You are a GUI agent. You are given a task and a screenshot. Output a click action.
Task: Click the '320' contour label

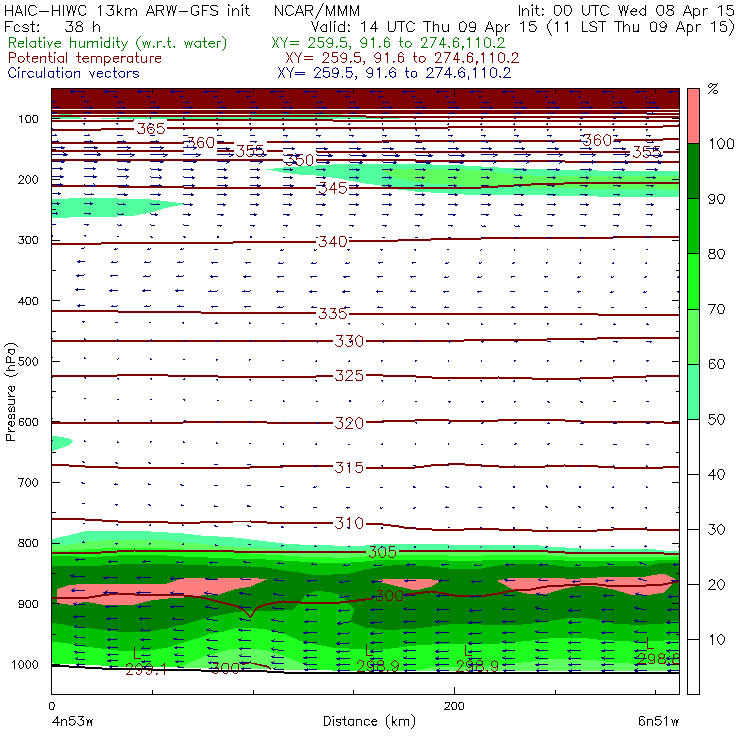(349, 423)
